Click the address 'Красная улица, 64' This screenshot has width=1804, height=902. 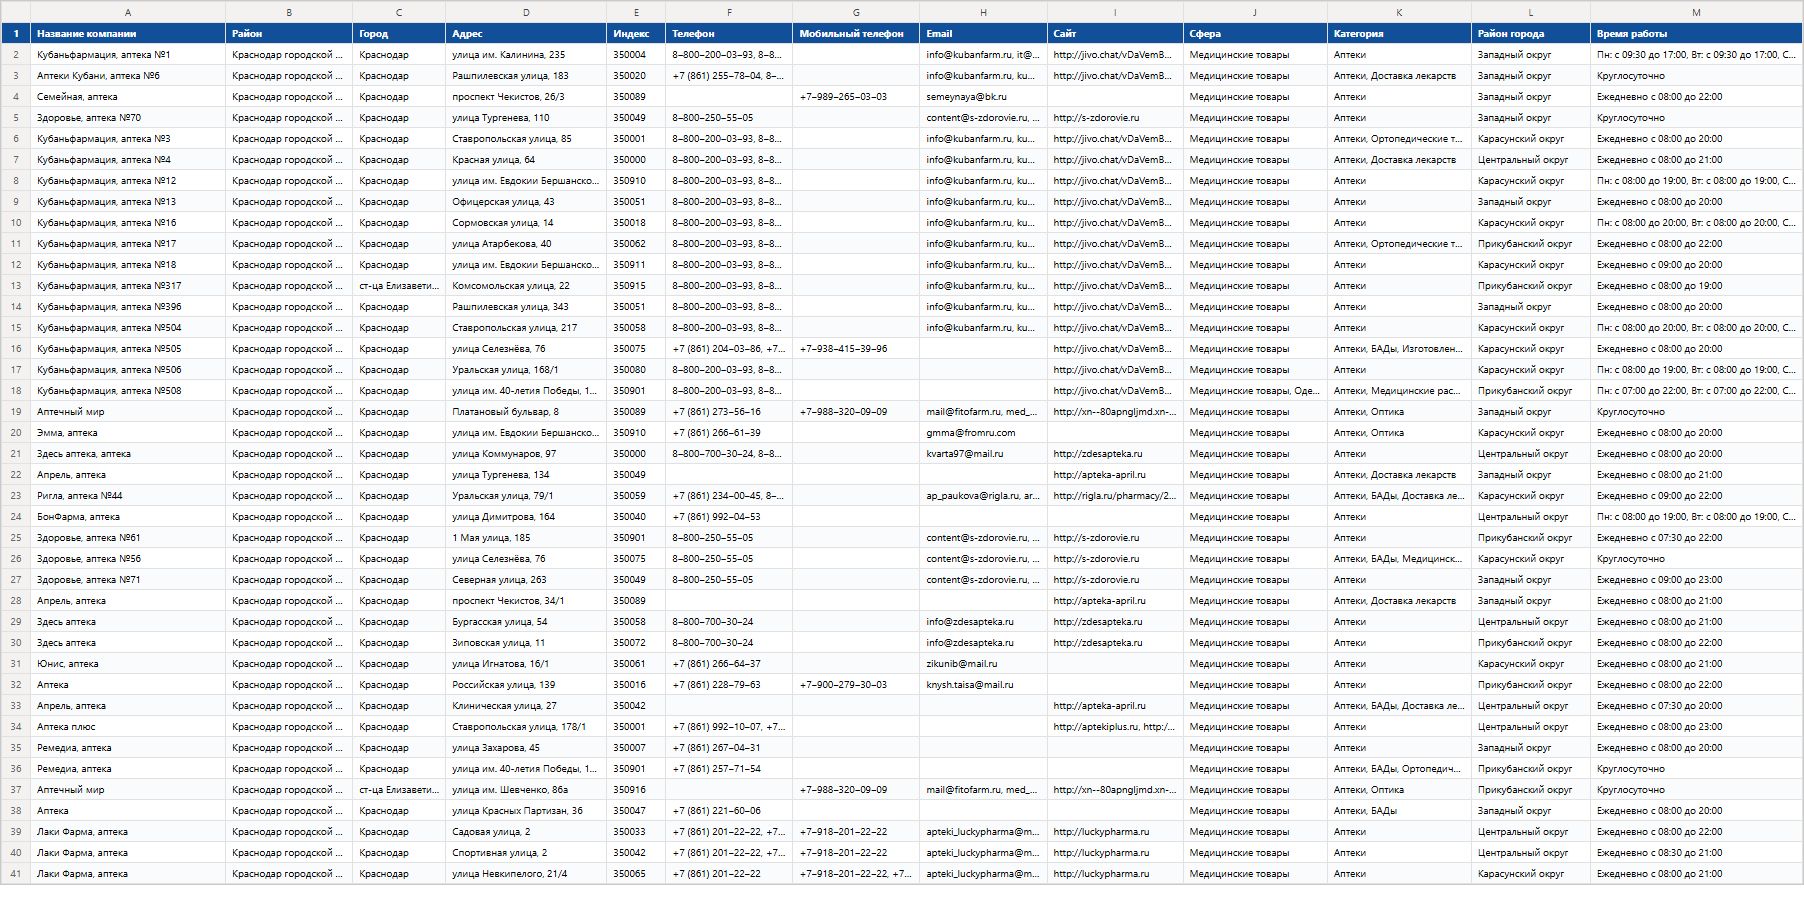click(526, 160)
